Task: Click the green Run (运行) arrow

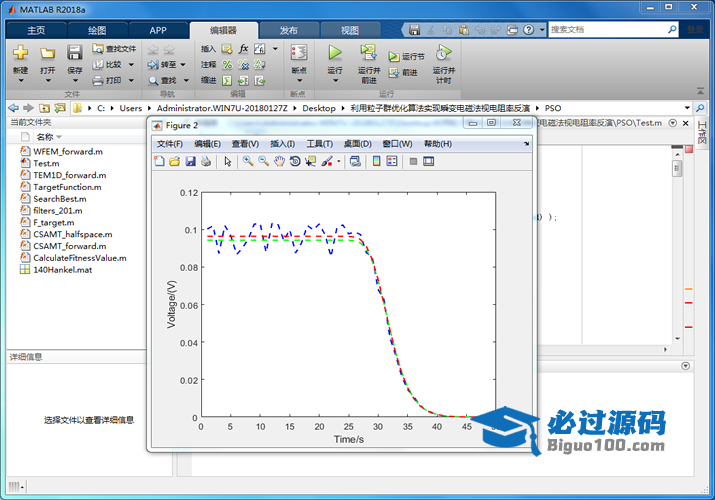Action: point(335,53)
